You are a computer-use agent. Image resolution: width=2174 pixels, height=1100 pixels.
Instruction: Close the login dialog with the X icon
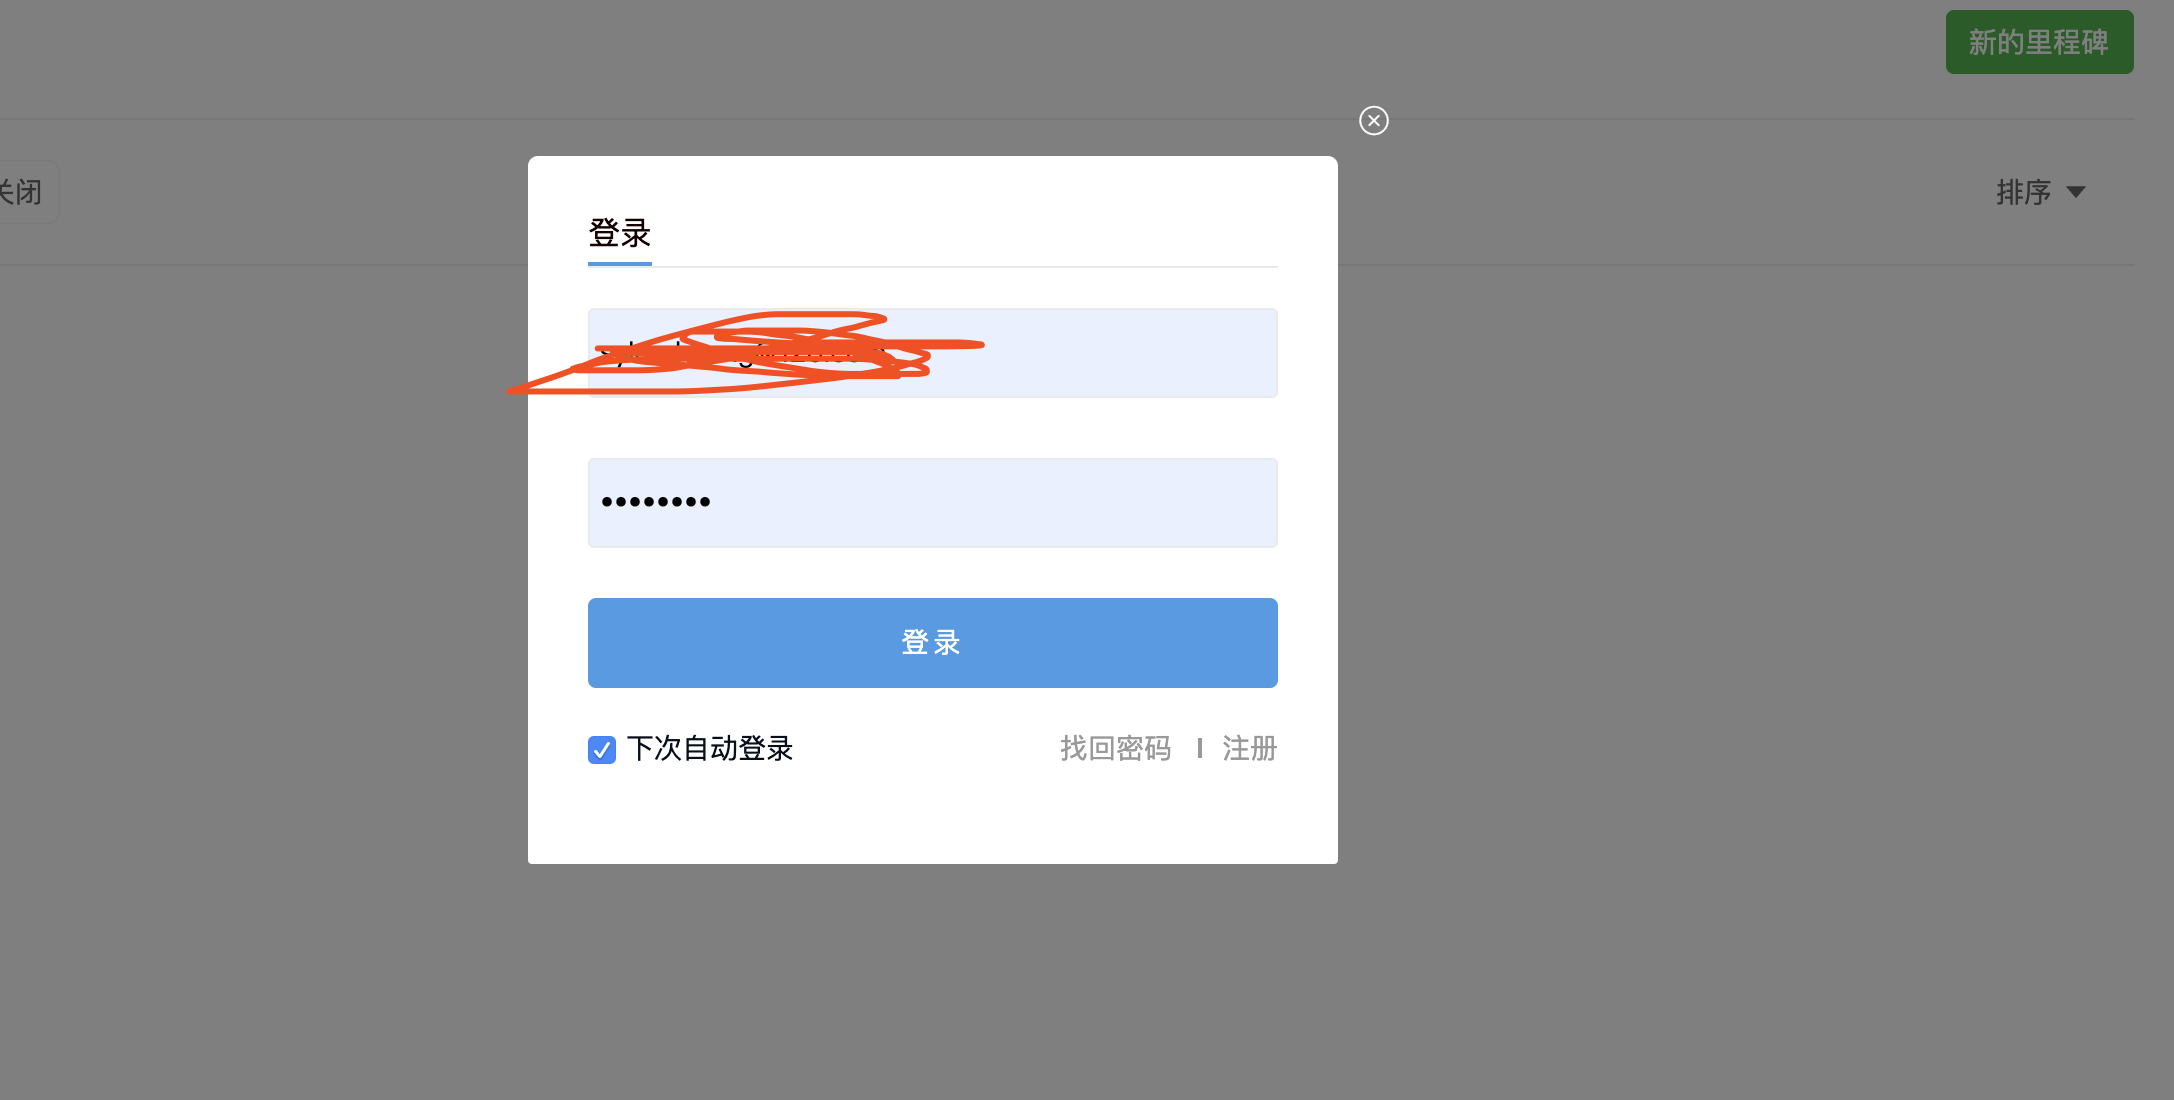pos(1374,120)
